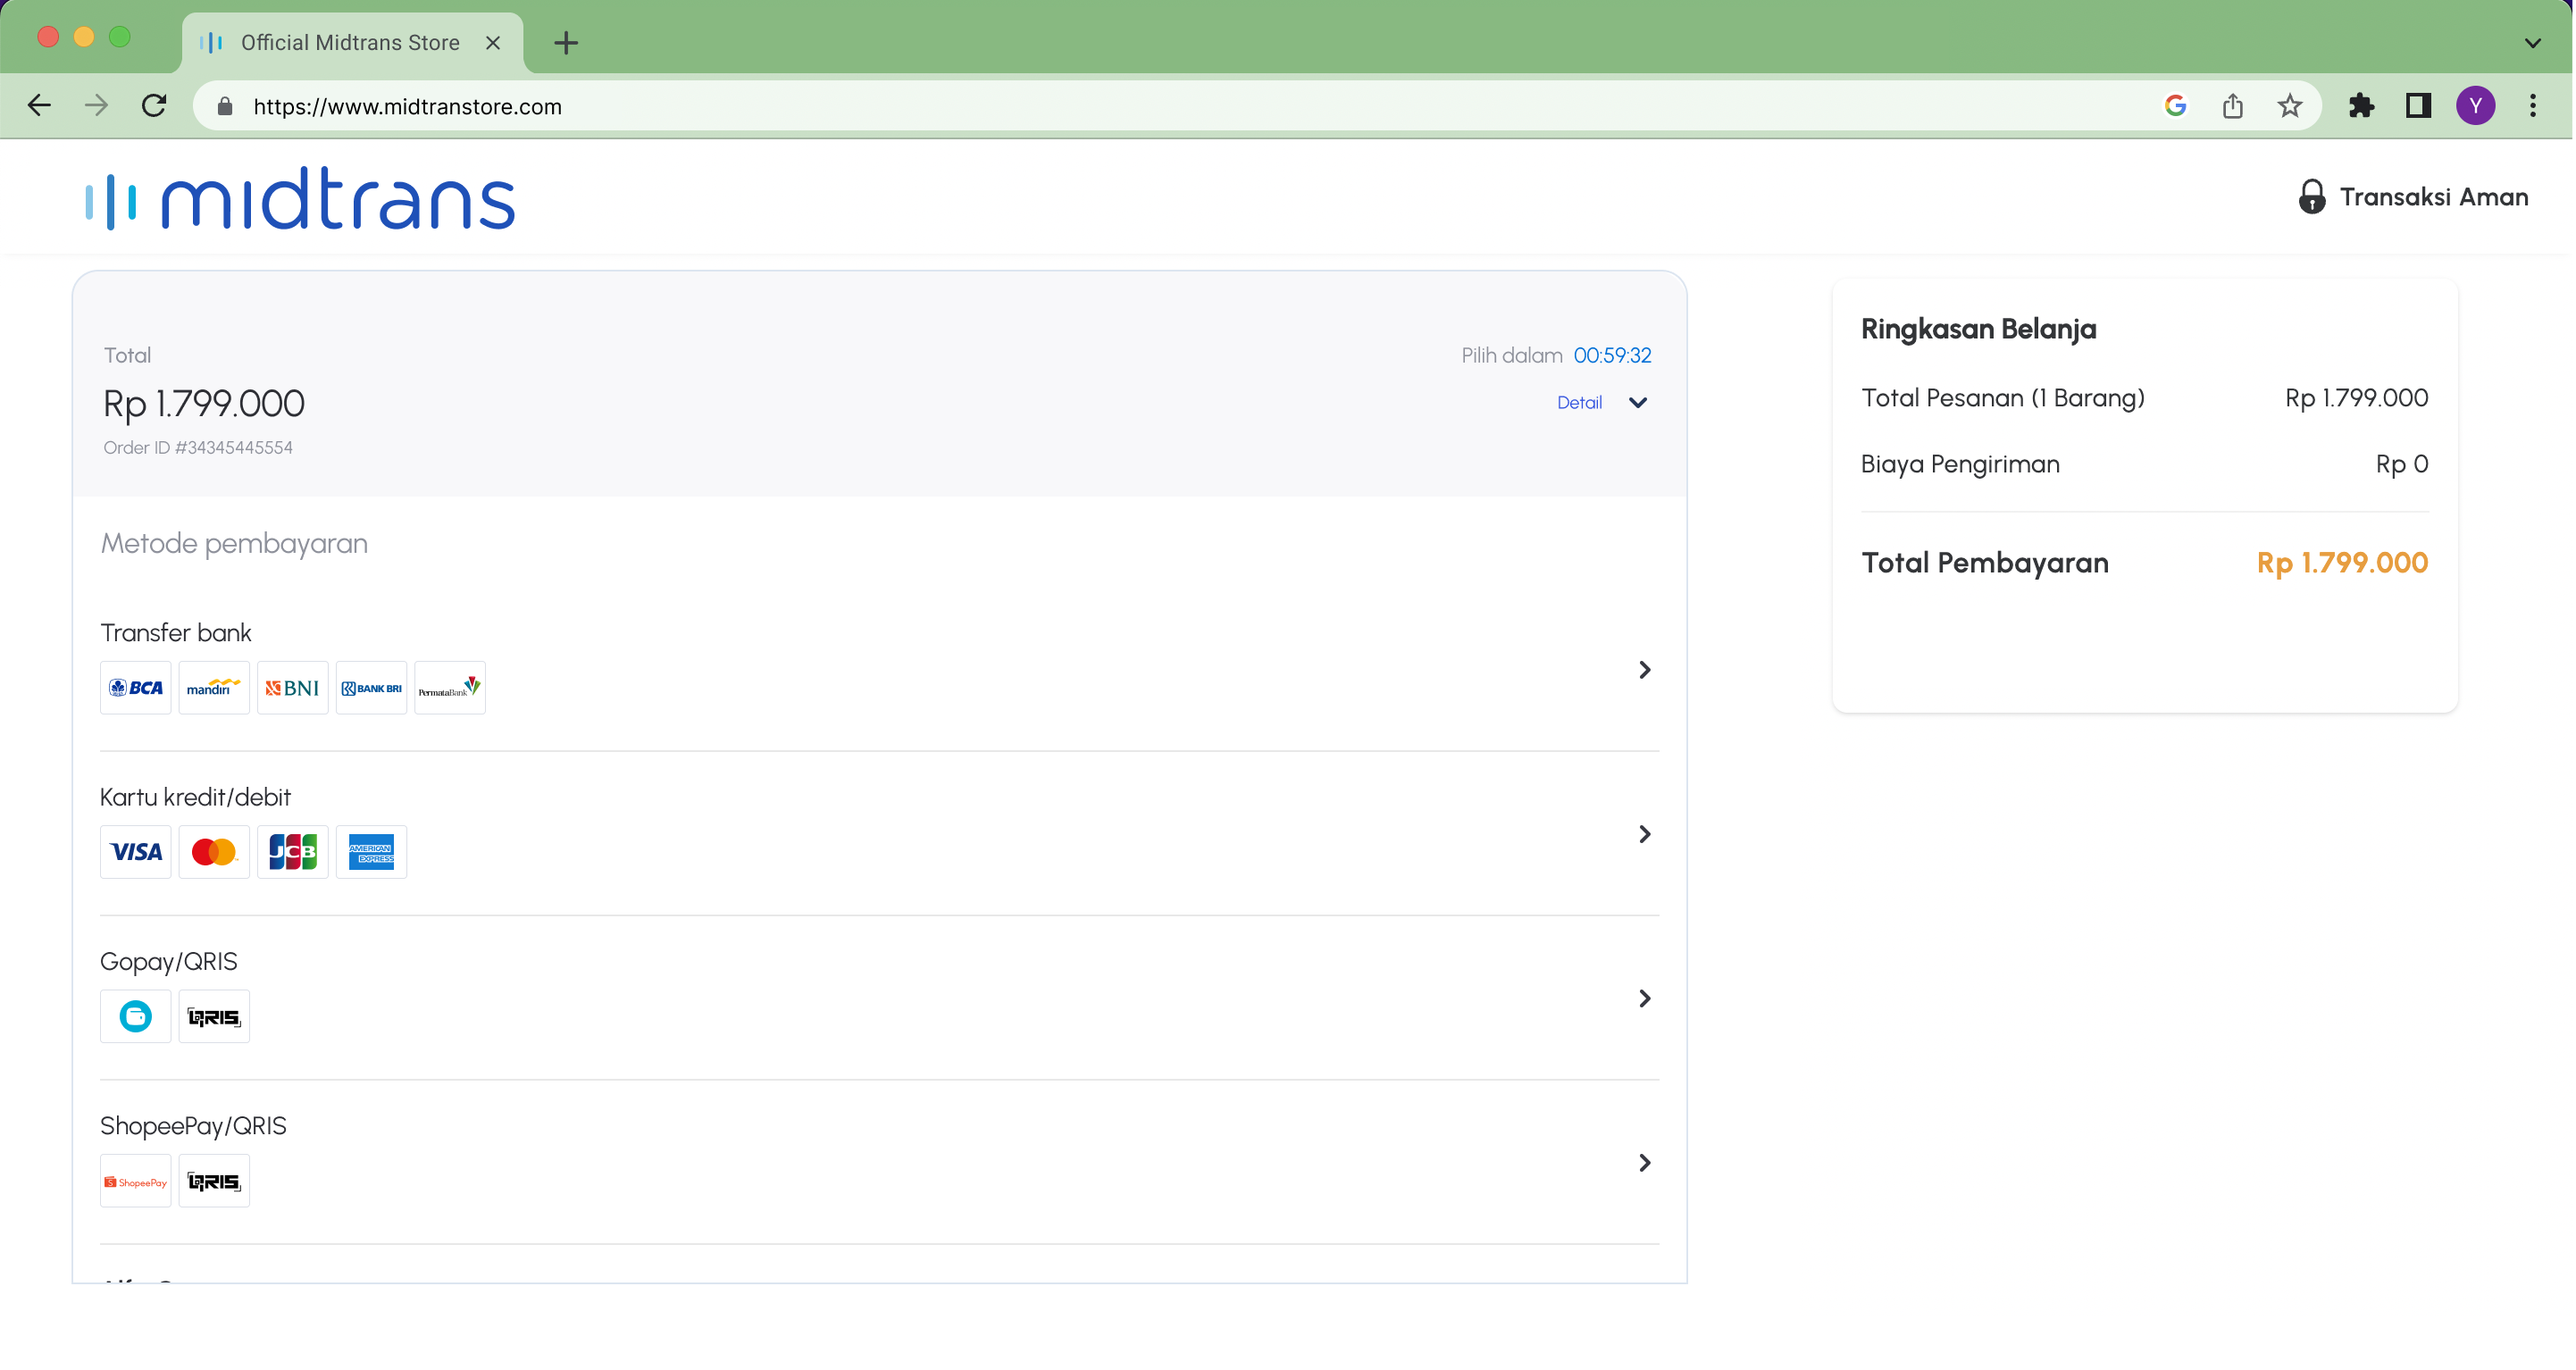This screenshot has width=2576, height=1370.
Task: Click the Permata Bank logo
Action: (450, 688)
